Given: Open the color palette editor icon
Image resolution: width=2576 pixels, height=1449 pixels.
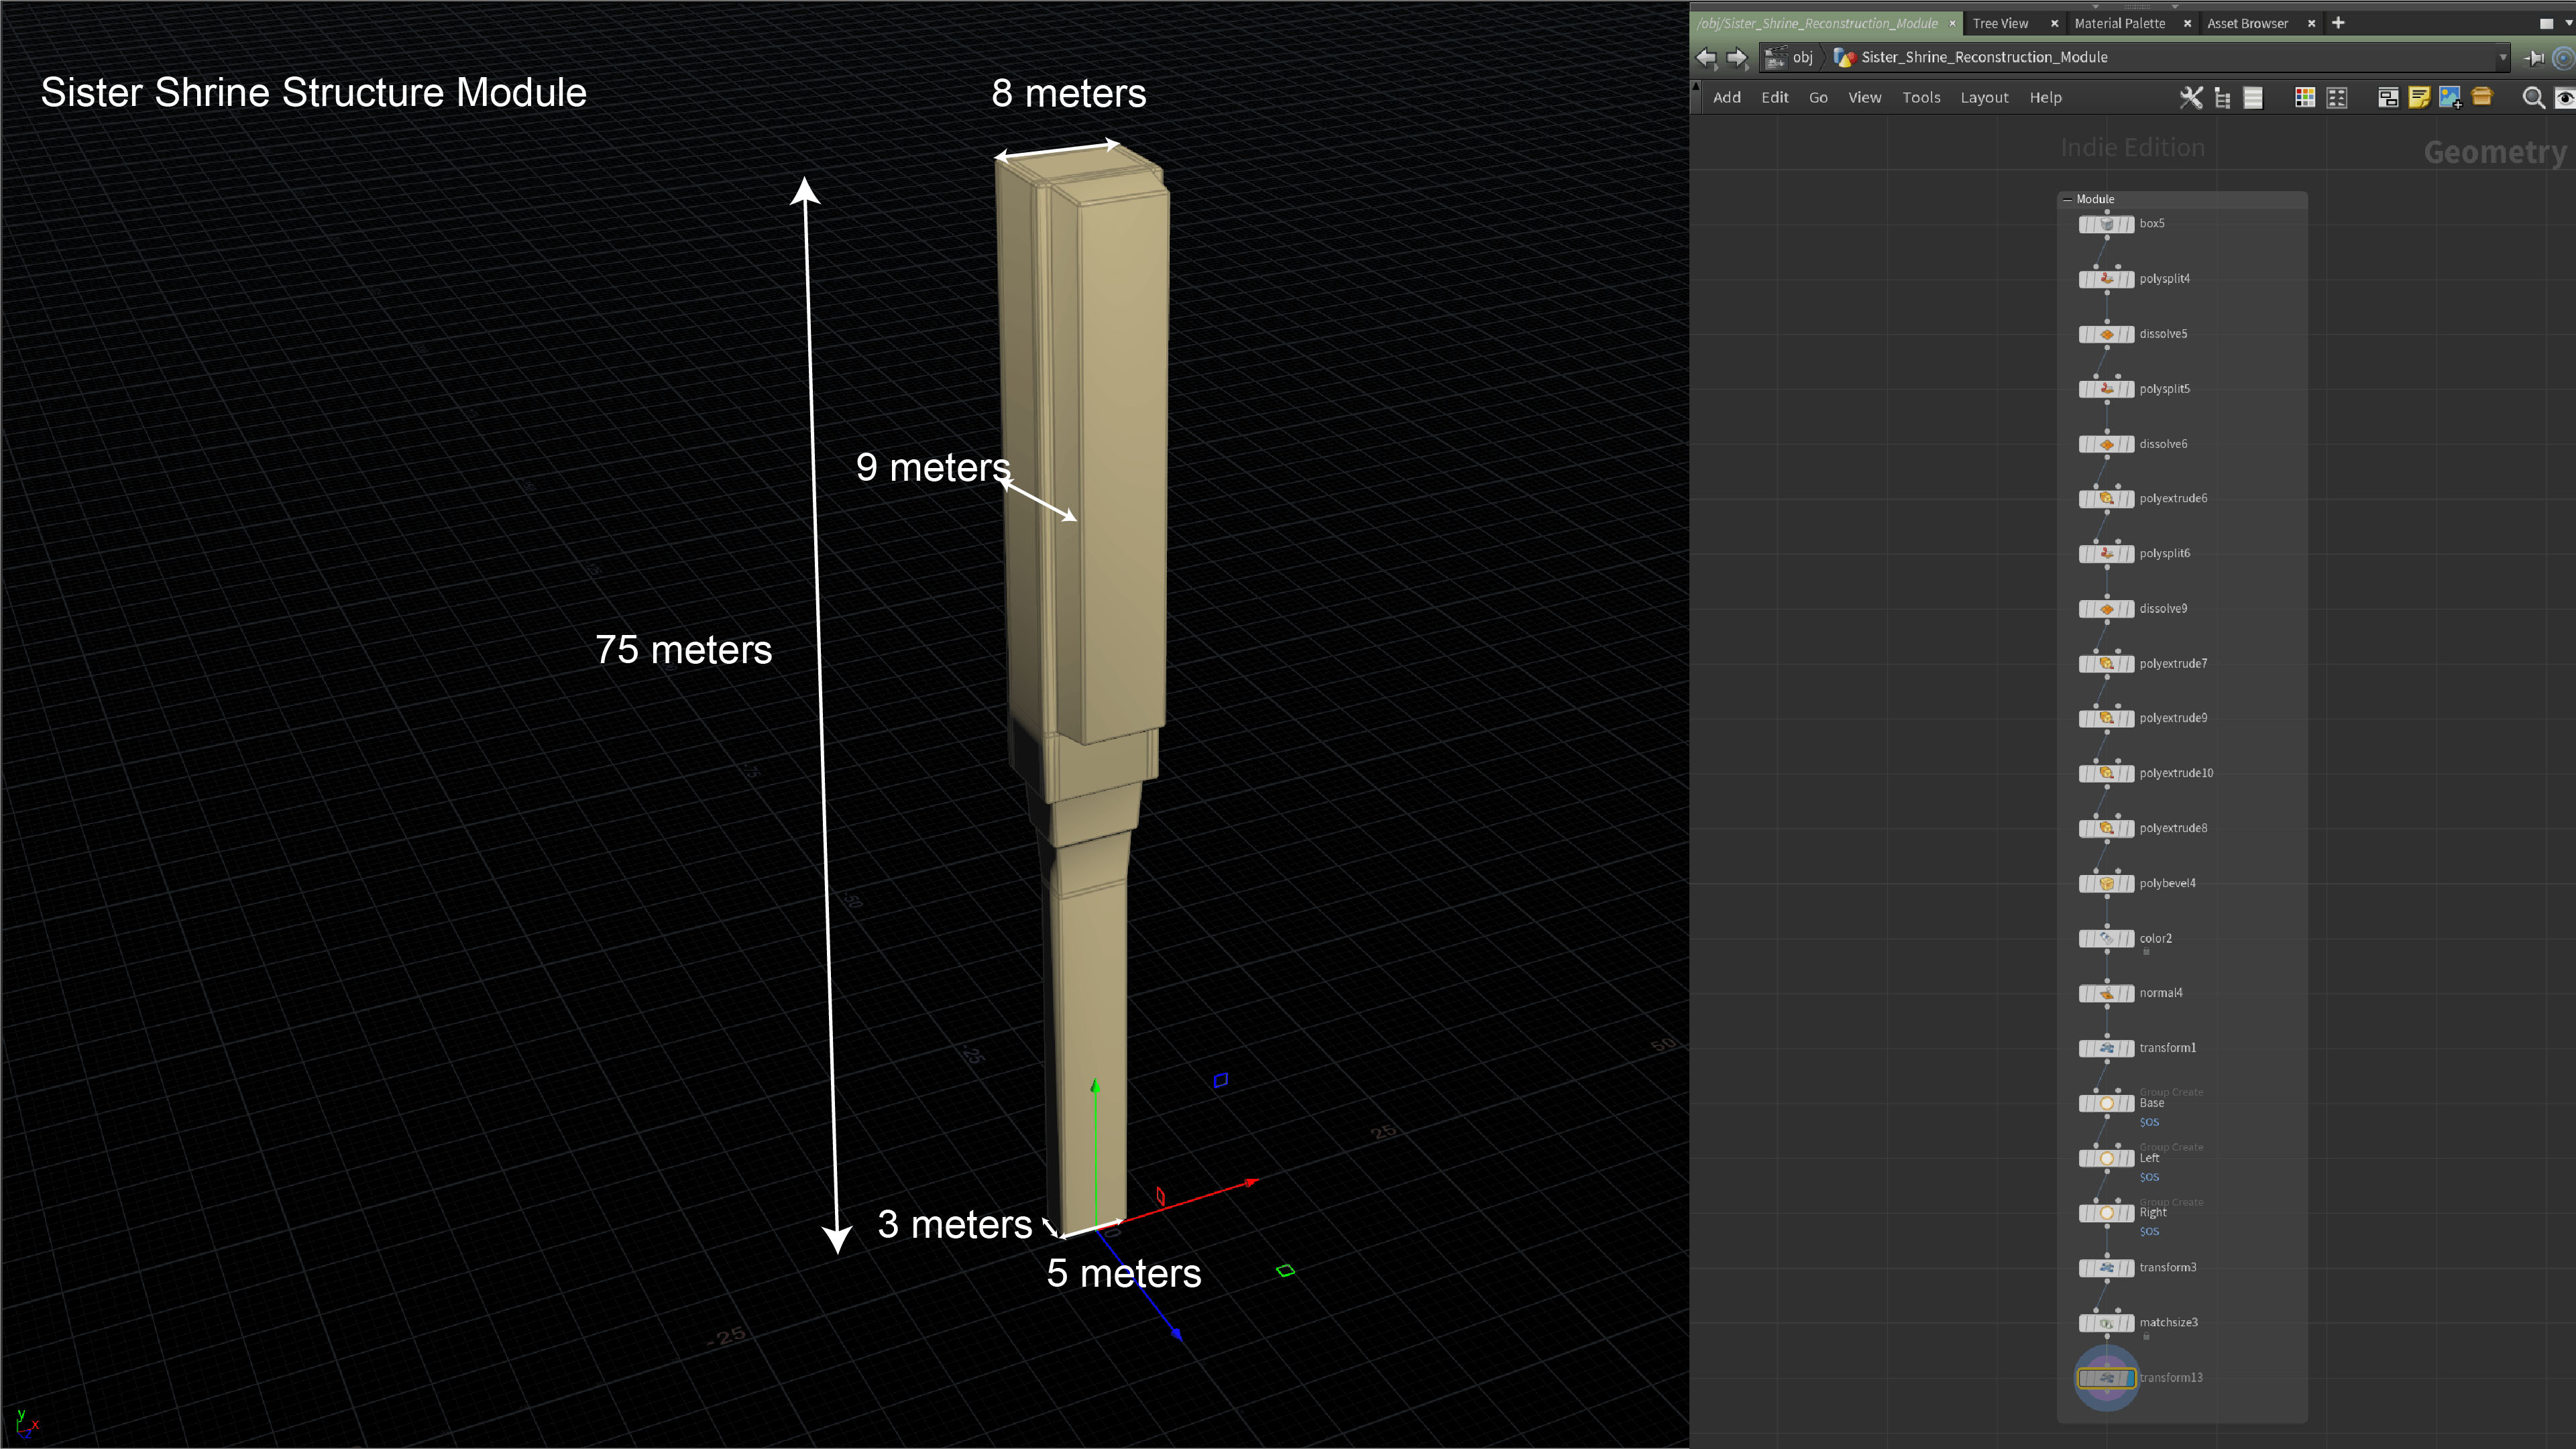Looking at the screenshot, I should 2305,97.
